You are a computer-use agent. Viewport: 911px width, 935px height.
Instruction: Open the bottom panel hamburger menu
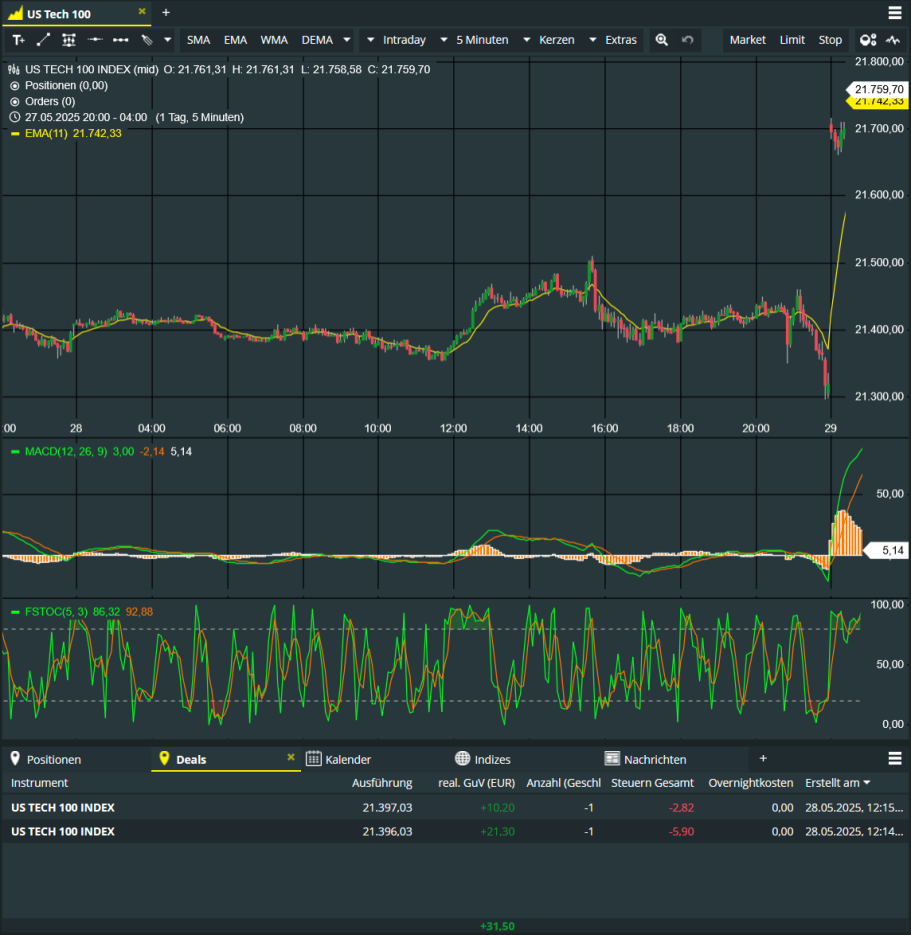[x=894, y=758]
